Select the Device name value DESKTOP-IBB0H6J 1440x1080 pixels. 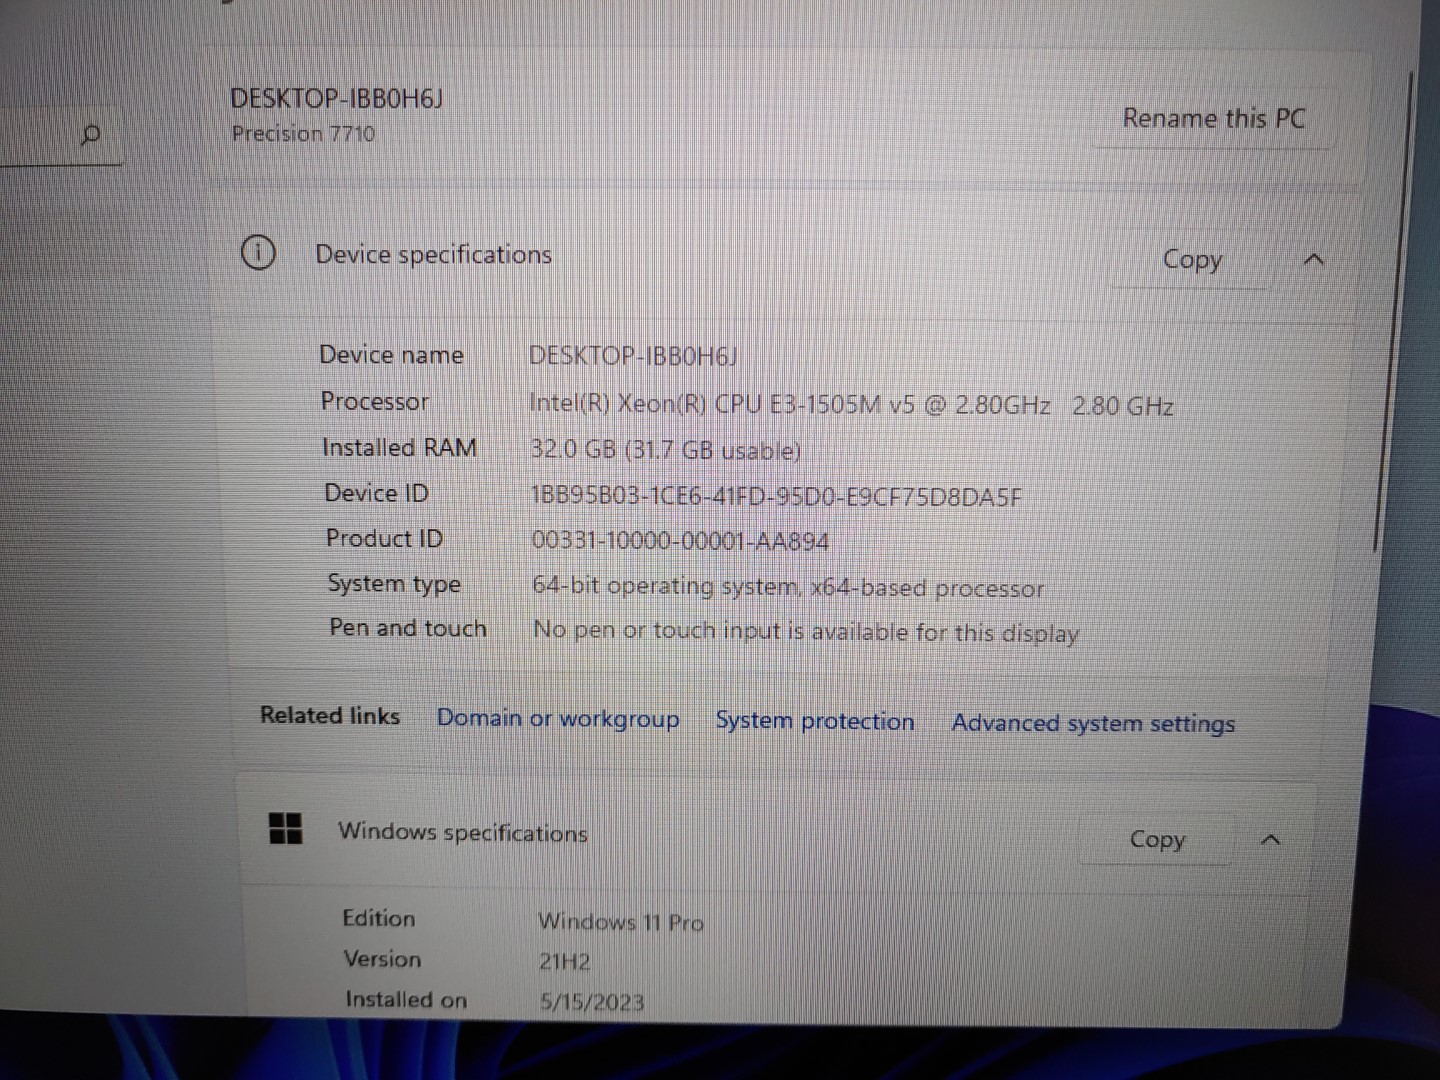633,357
